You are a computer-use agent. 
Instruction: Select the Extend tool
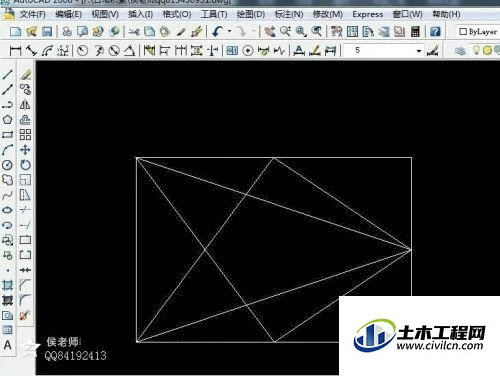point(25,225)
